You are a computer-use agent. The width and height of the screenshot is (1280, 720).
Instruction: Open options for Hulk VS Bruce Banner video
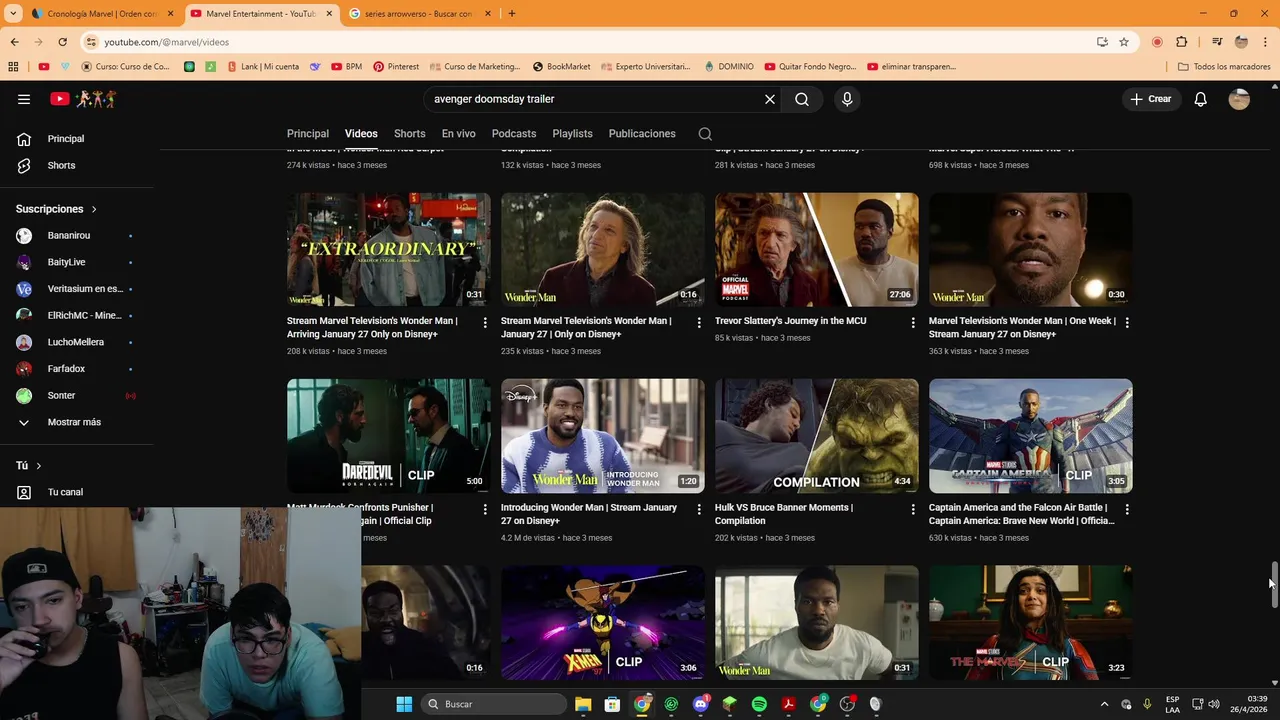(x=913, y=509)
